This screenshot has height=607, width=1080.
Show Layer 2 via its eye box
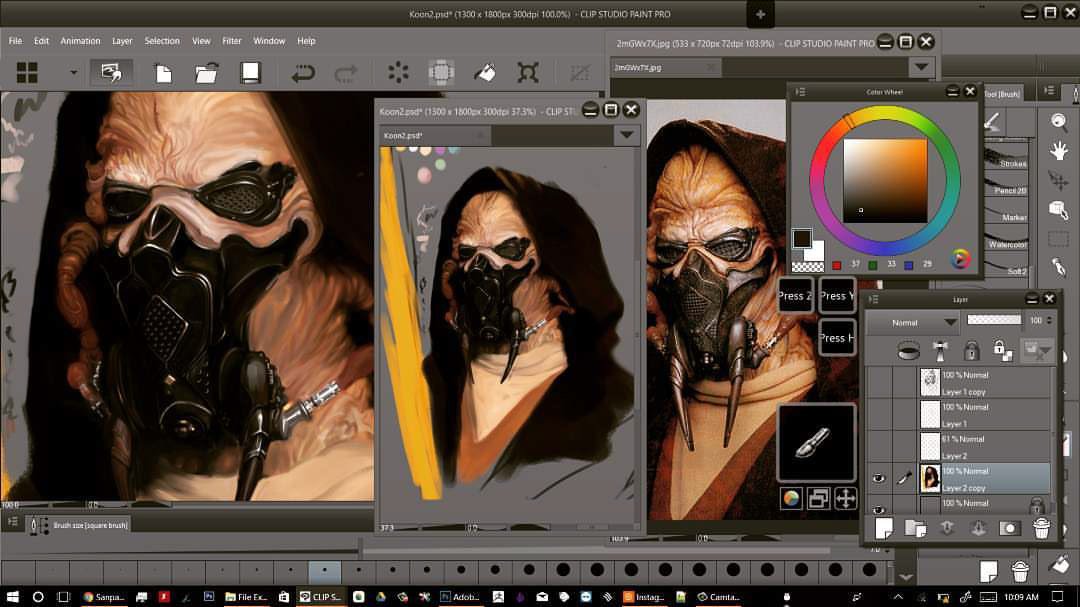[879, 447]
